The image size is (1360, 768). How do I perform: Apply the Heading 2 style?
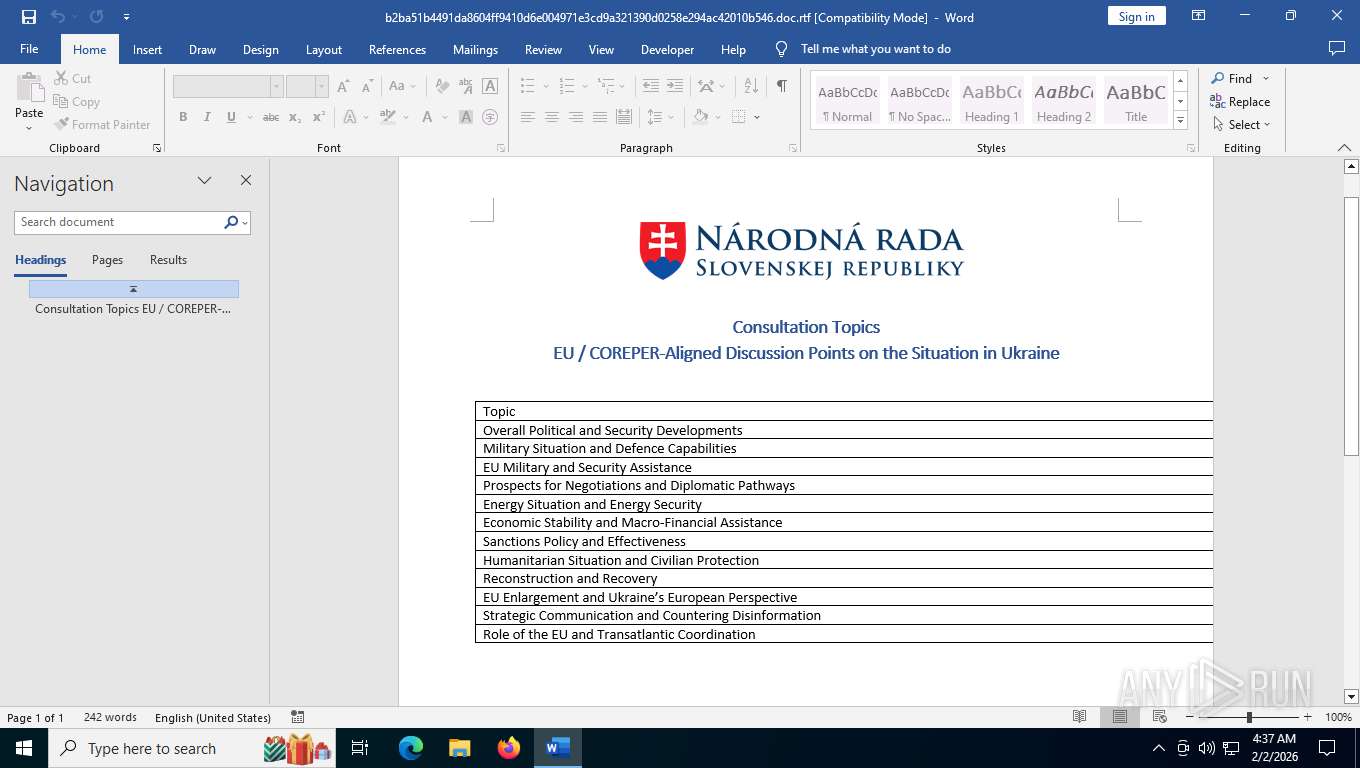coord(1063,101)
